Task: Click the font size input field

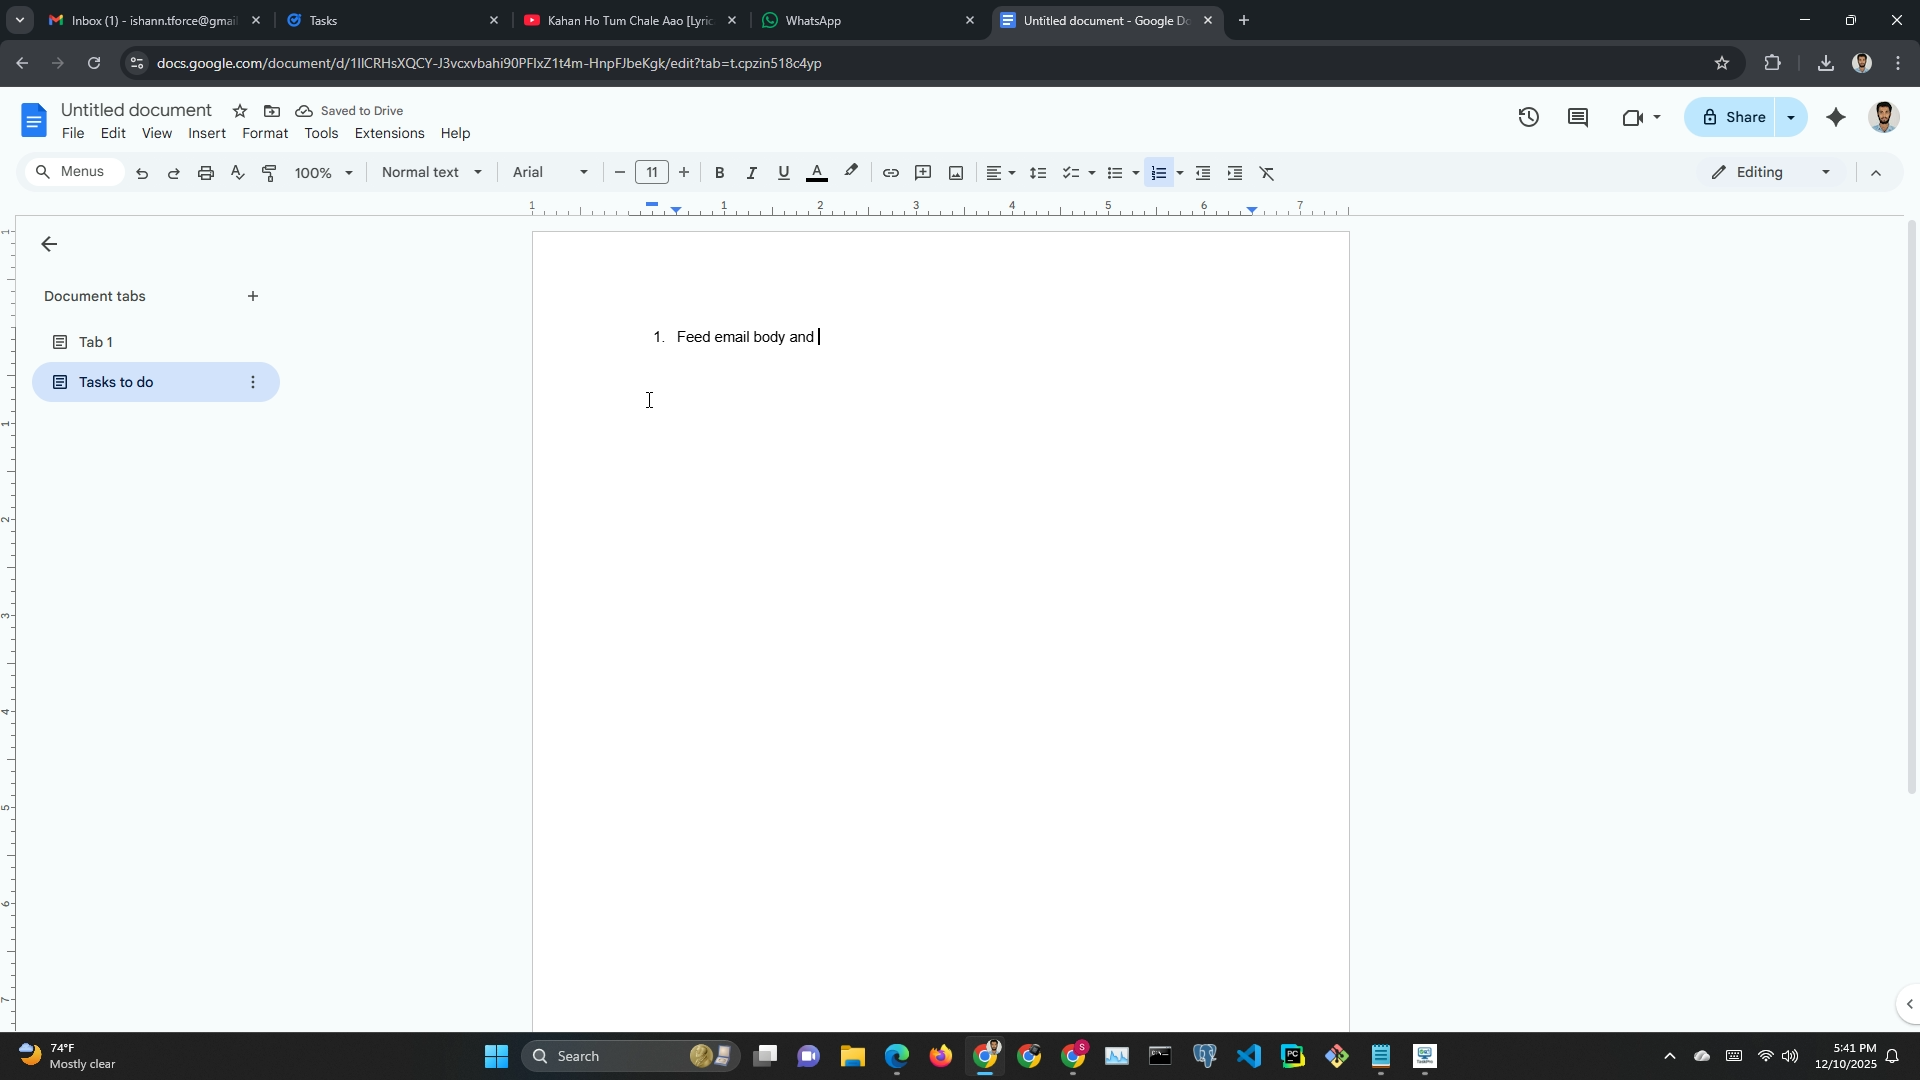Action: click(x=652, y=173)
